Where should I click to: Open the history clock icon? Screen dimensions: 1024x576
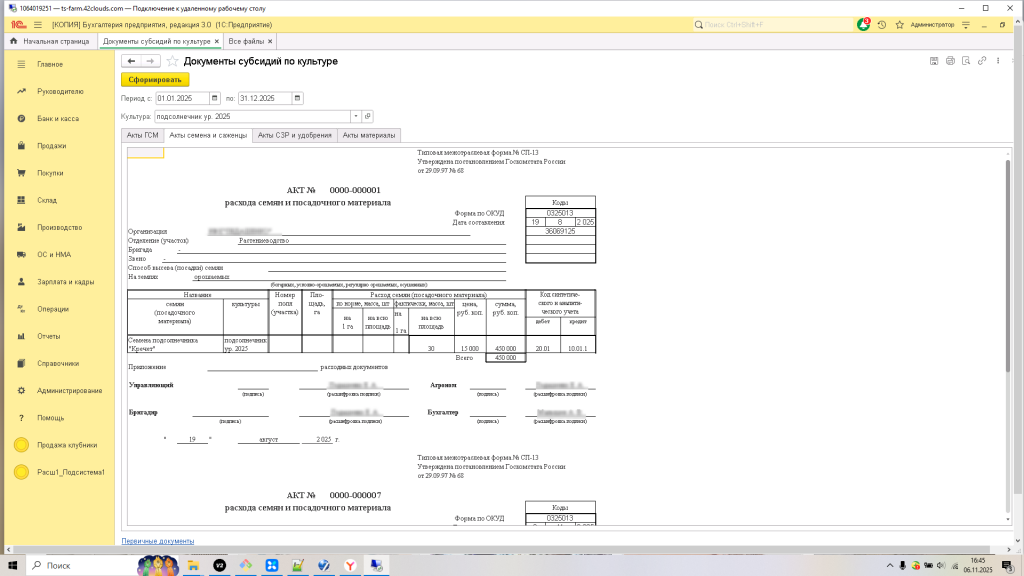tap(882, 24)
